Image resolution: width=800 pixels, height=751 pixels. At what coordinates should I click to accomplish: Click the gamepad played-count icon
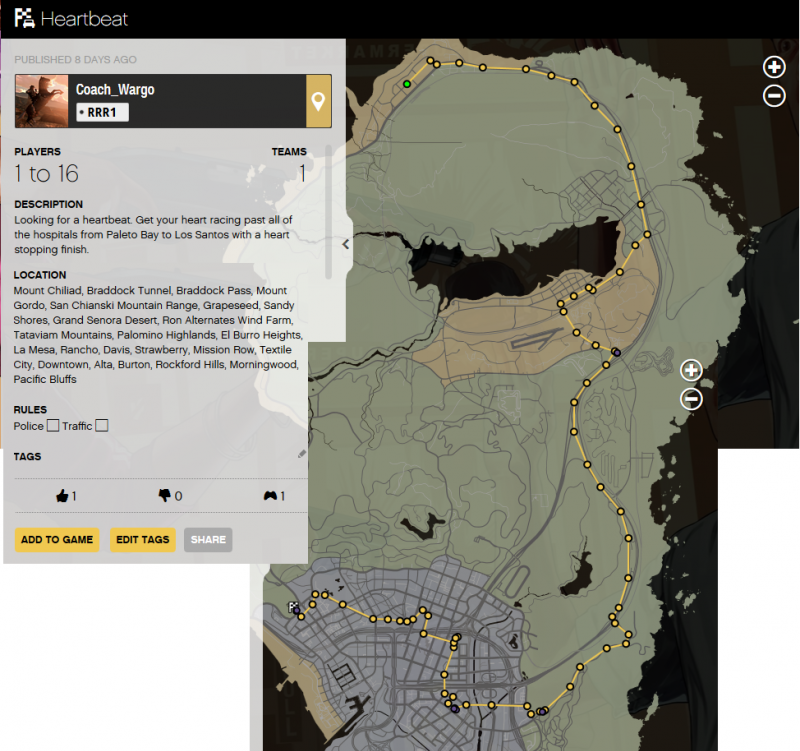pyautogui.click(x=269, y=496)
